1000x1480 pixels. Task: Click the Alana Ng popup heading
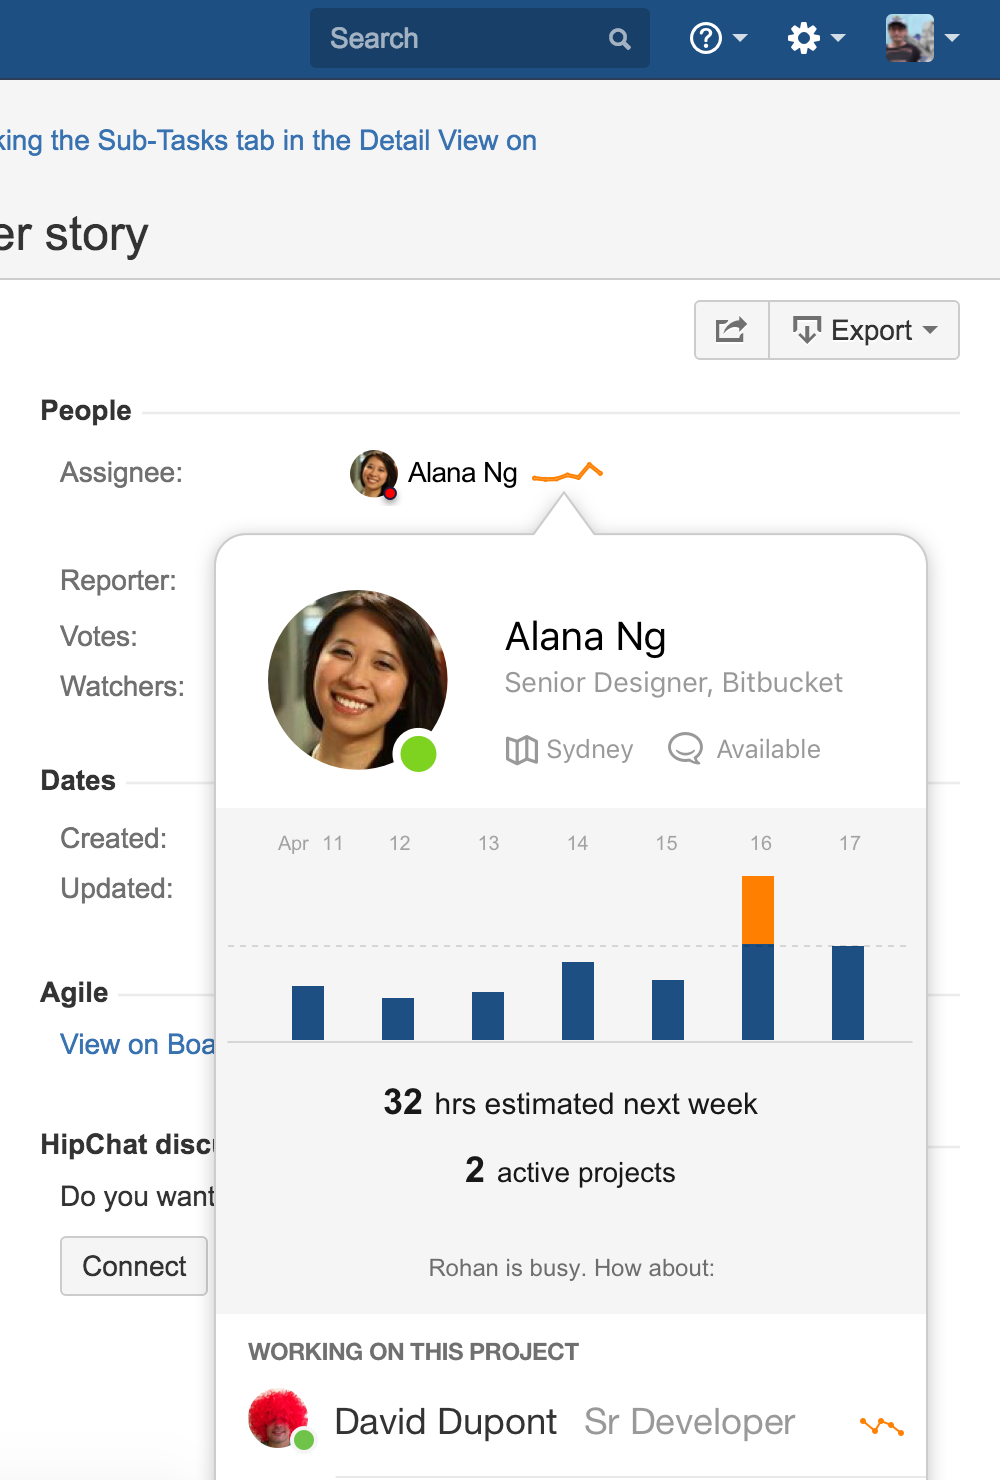585,636
